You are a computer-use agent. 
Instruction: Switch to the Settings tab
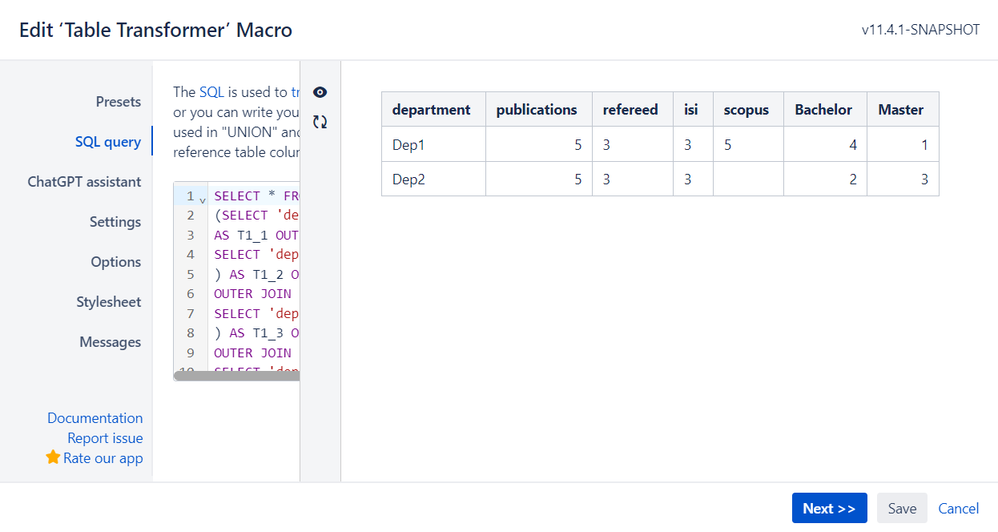pos(115,222)
